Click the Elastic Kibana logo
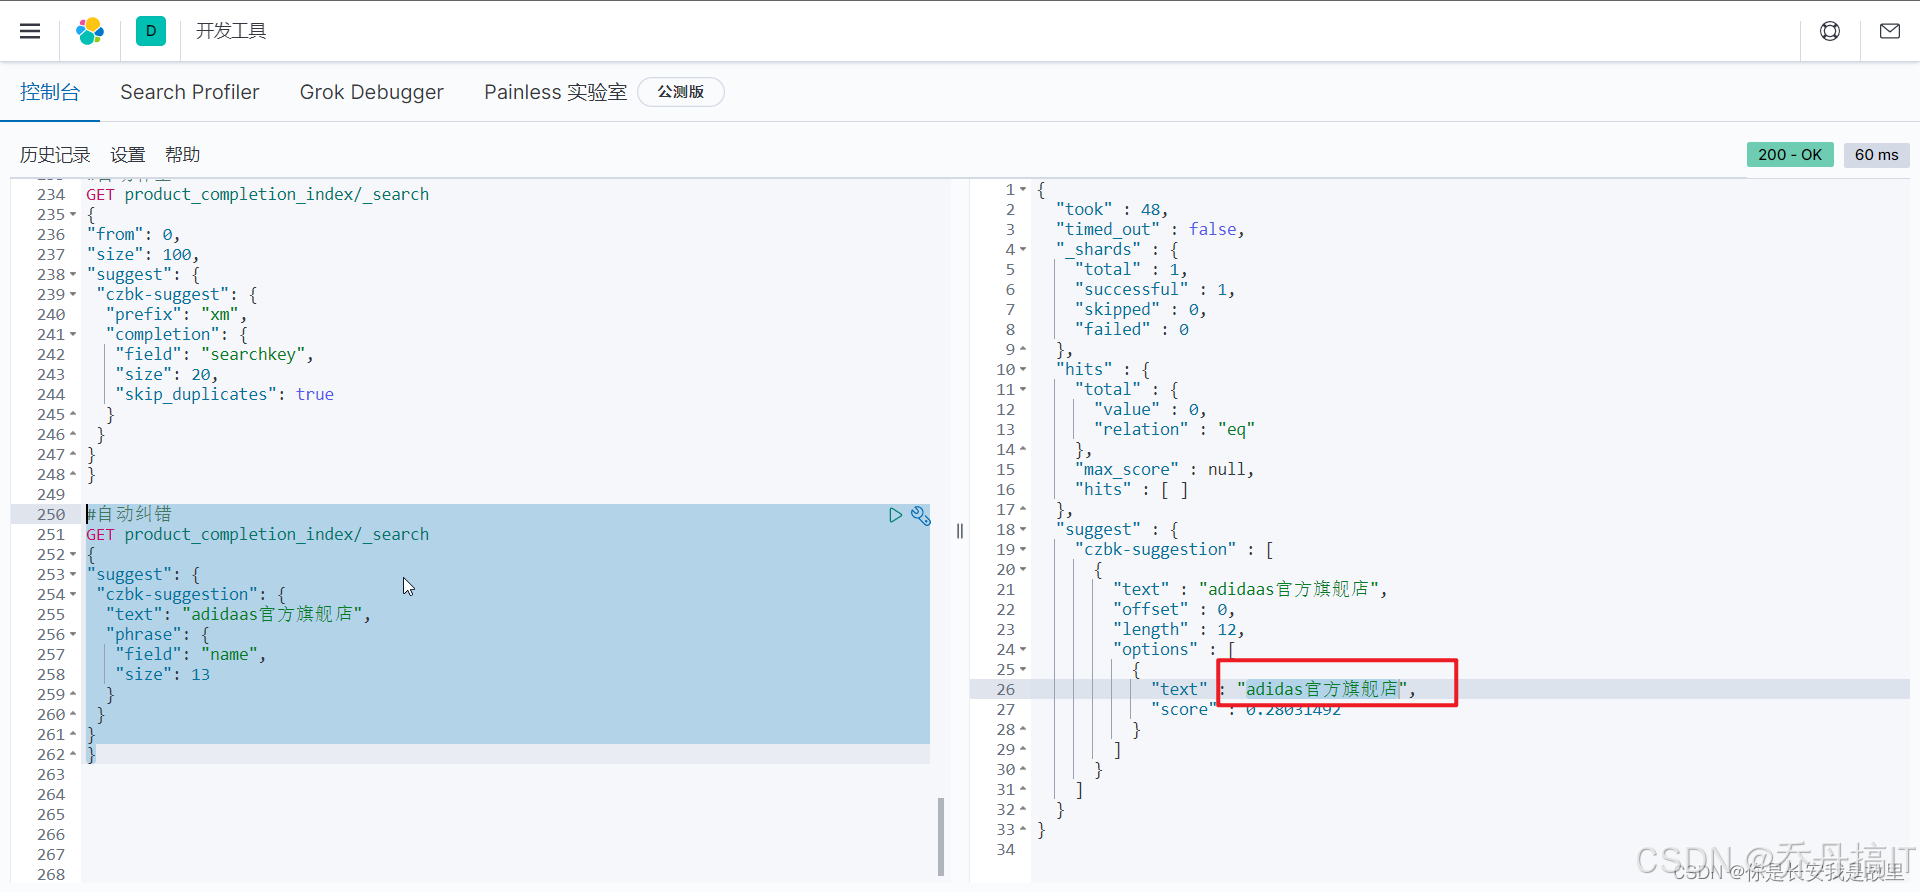 click(90, 31)
